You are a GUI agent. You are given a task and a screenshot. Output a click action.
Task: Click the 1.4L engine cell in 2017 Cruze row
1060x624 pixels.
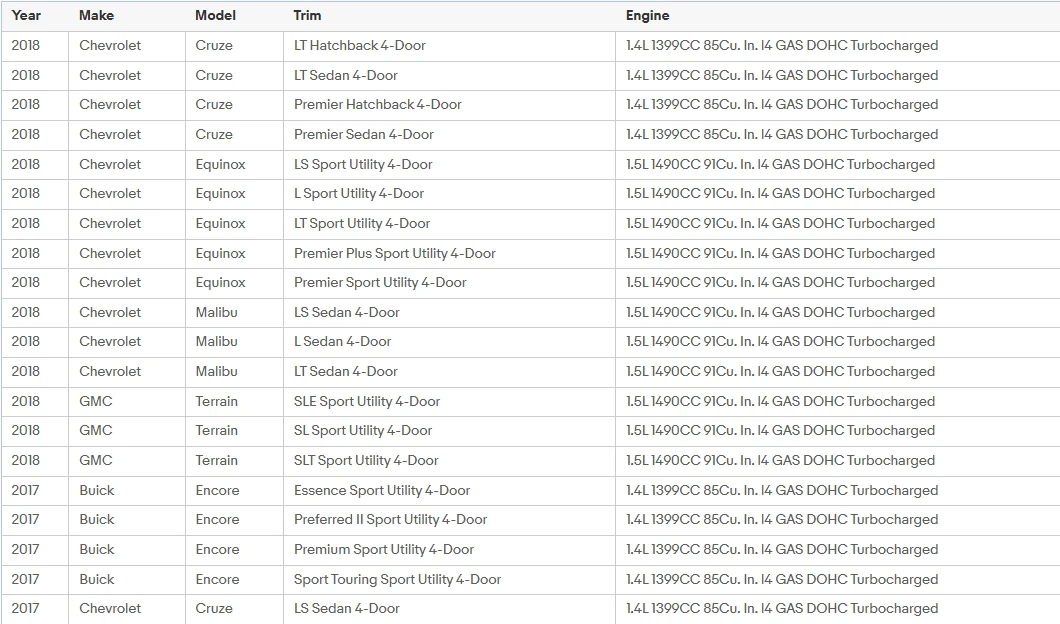(782, 608)
